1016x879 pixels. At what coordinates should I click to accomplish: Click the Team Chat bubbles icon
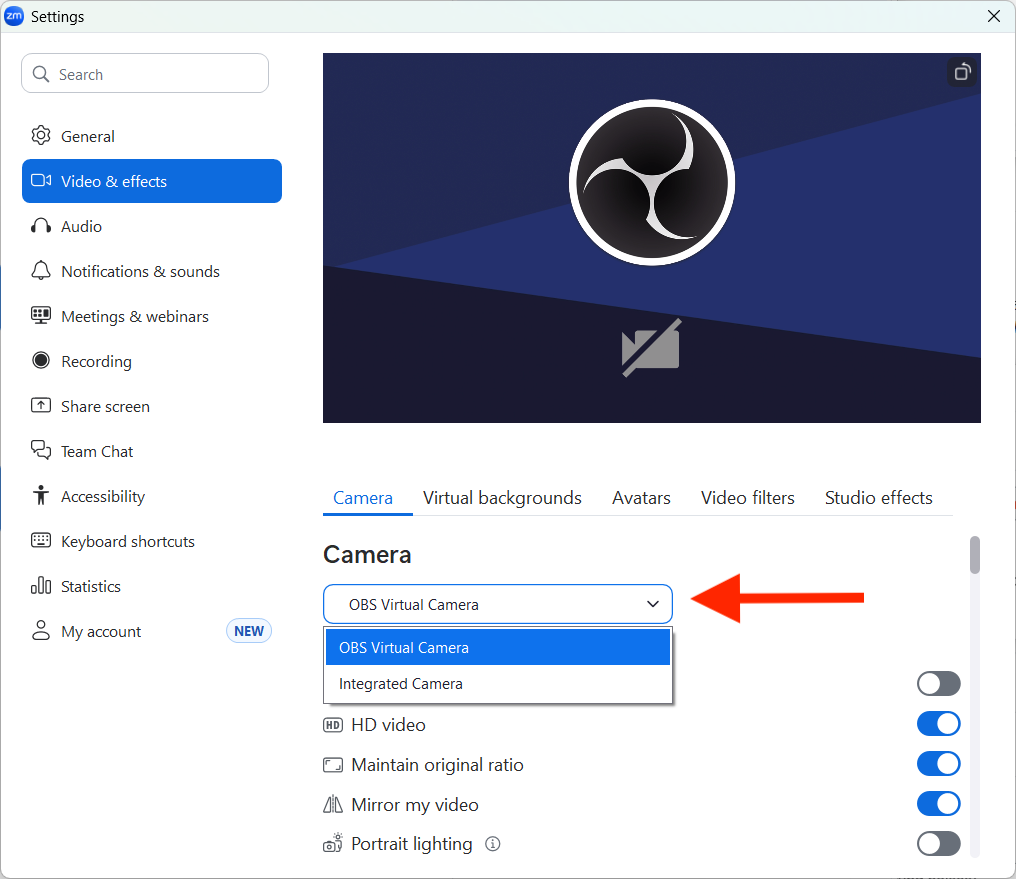pos(41,450)
